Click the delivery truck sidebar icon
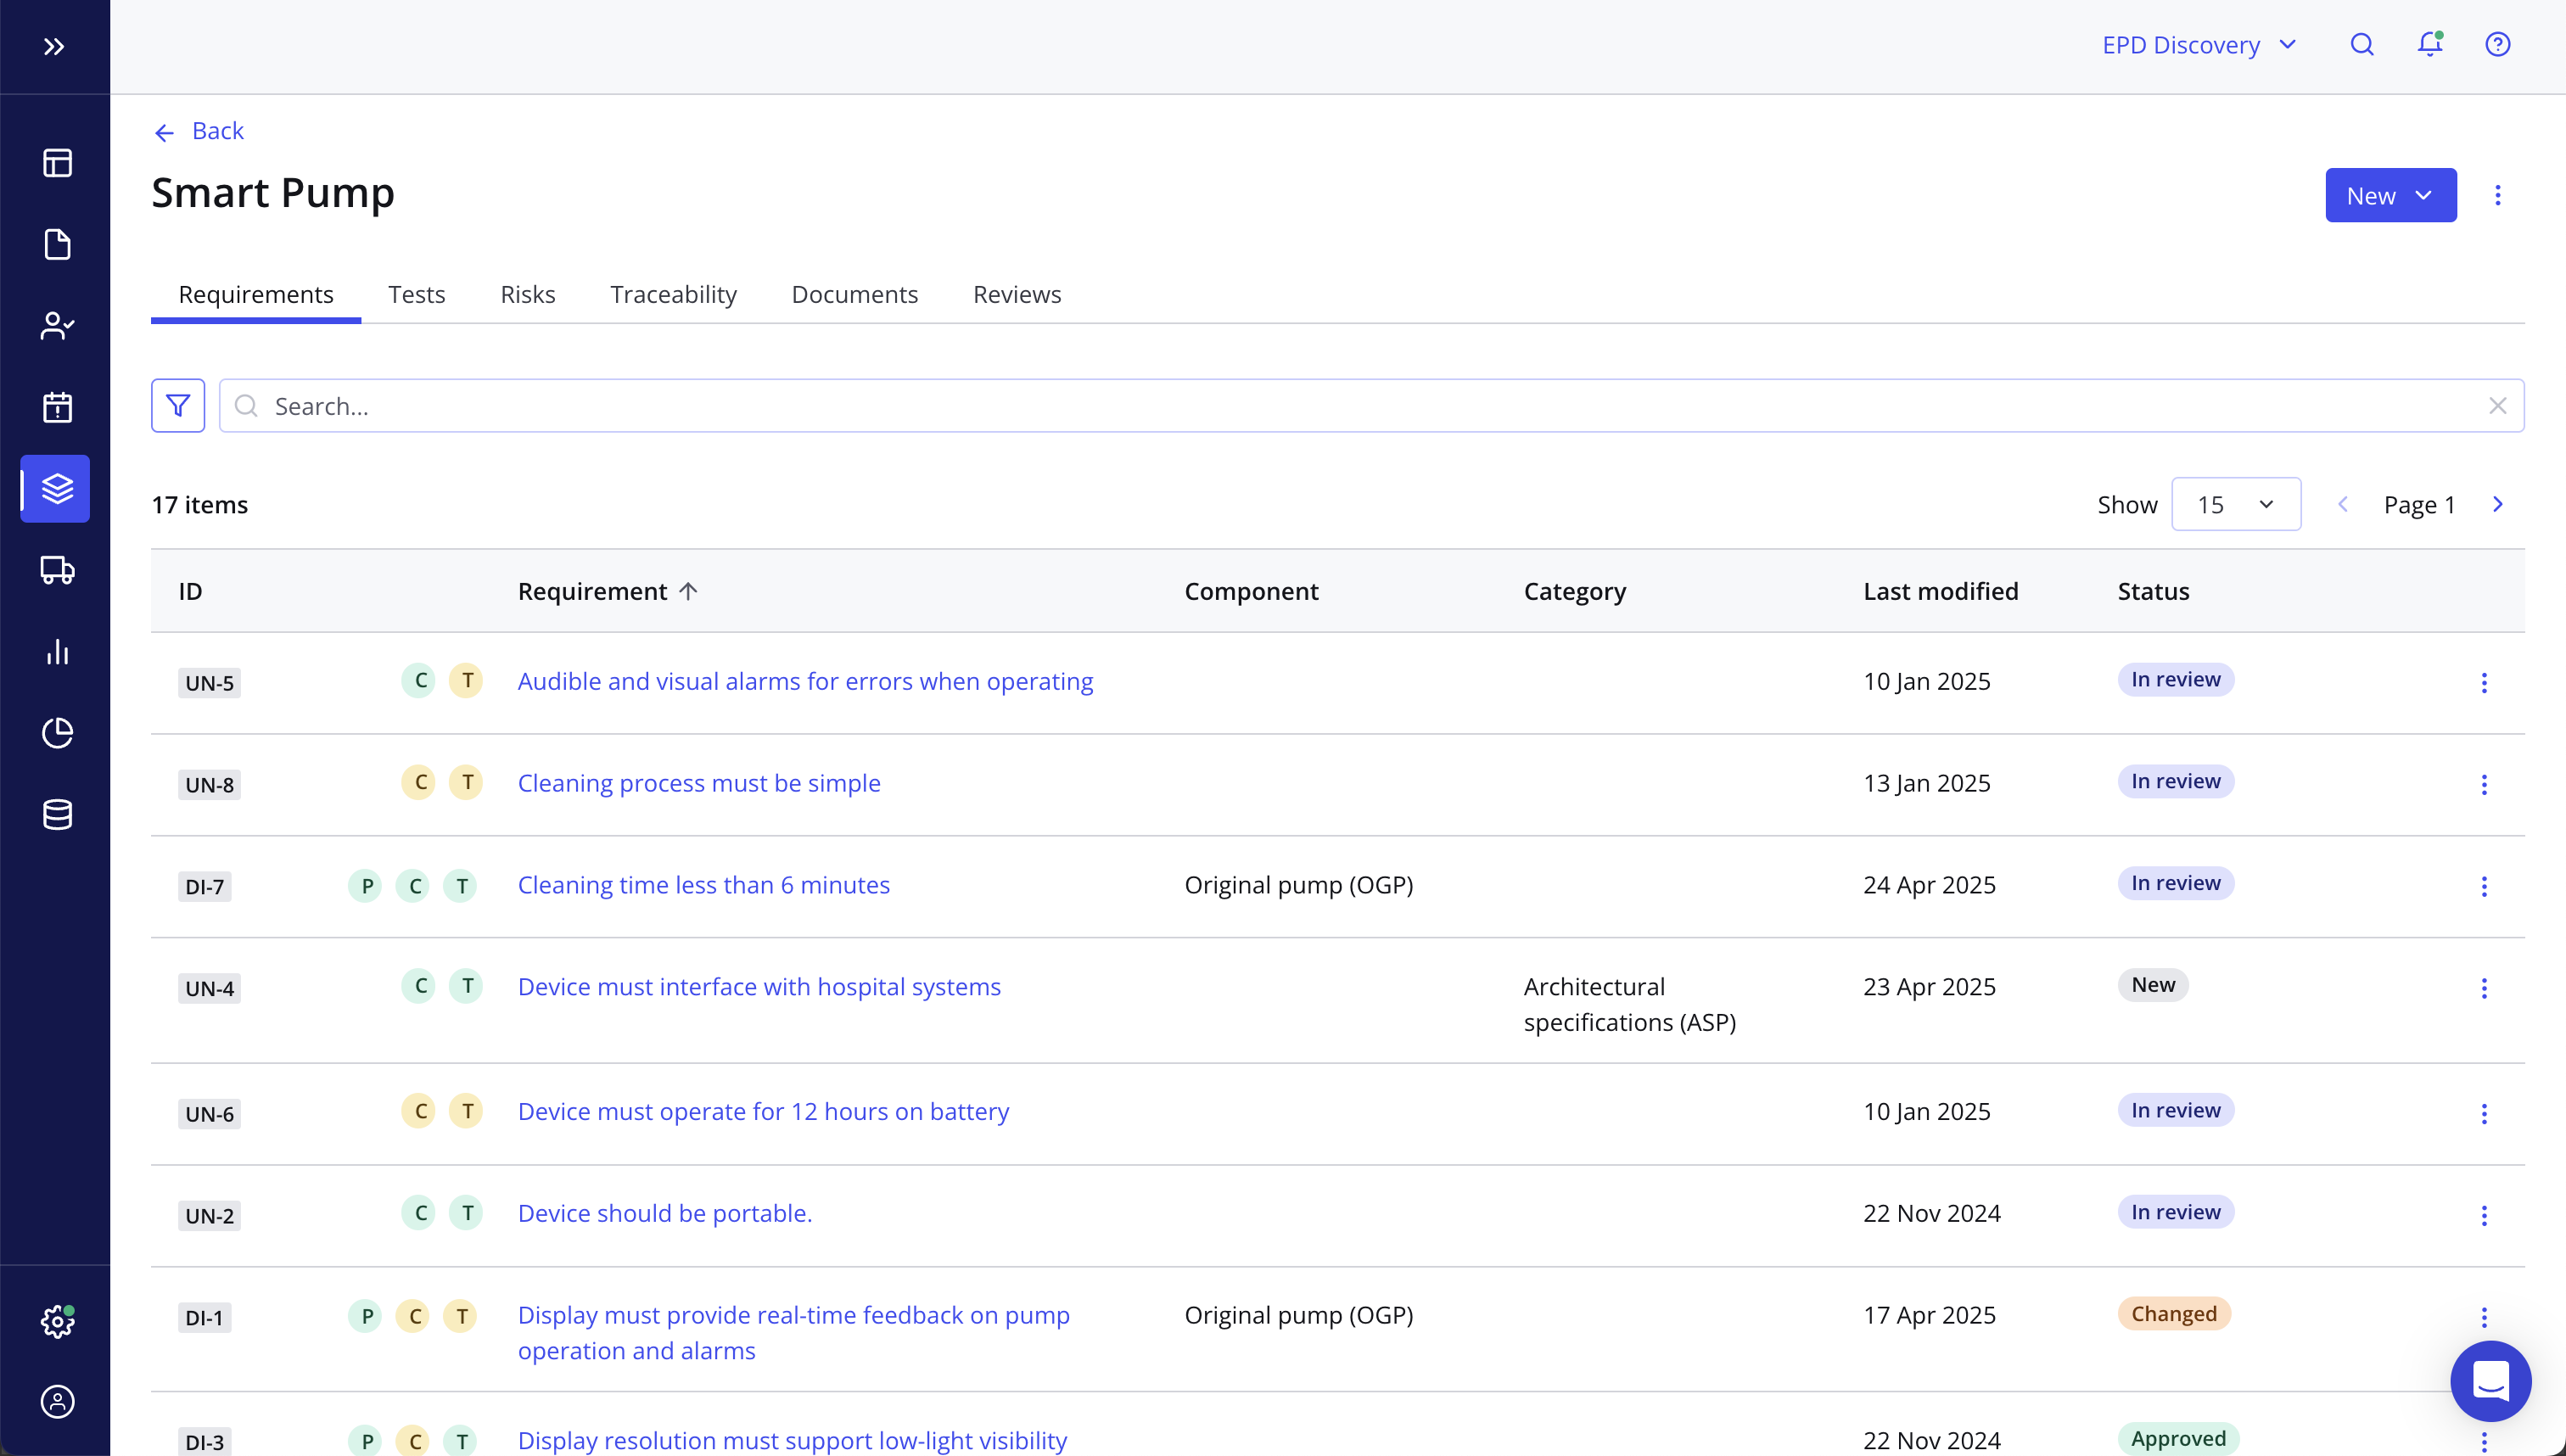The height and width of the screenshot is (1456, 2566). point(57,570)
